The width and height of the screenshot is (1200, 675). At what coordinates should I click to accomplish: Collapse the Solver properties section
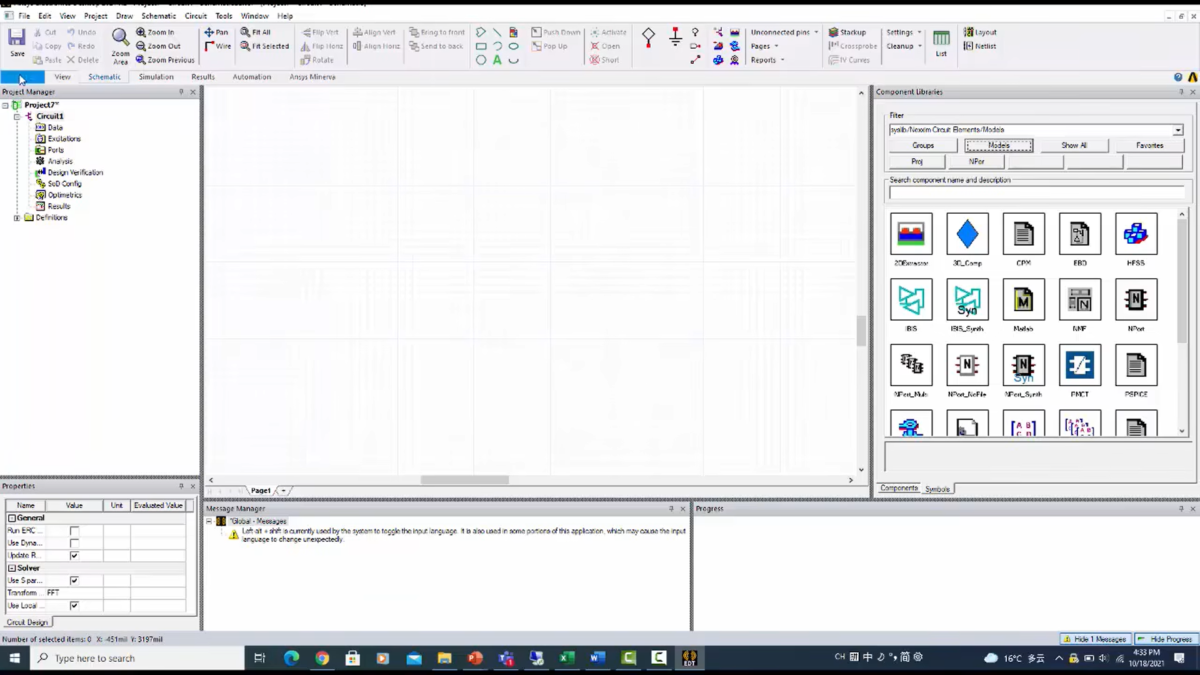pyautogui.click(x=12, y=568)
